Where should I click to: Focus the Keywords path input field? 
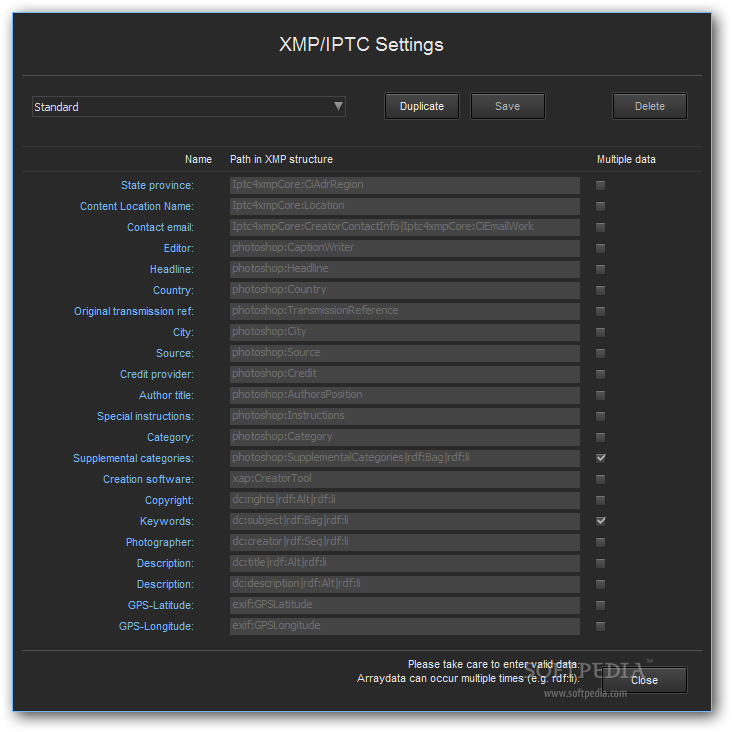[x=405, y=521]
